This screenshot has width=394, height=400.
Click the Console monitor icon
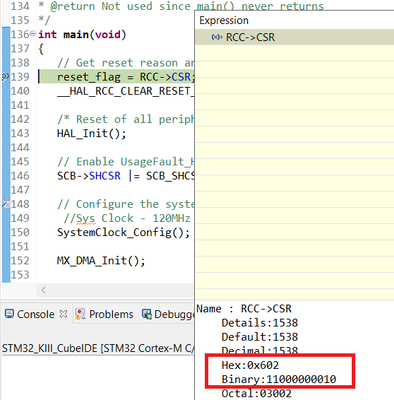point(9,314)
